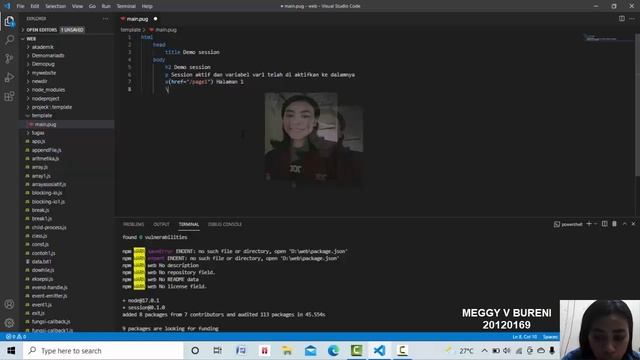This screenshot has width=640, height=360.
Task: Collapse the template folder
Action: 42,116
